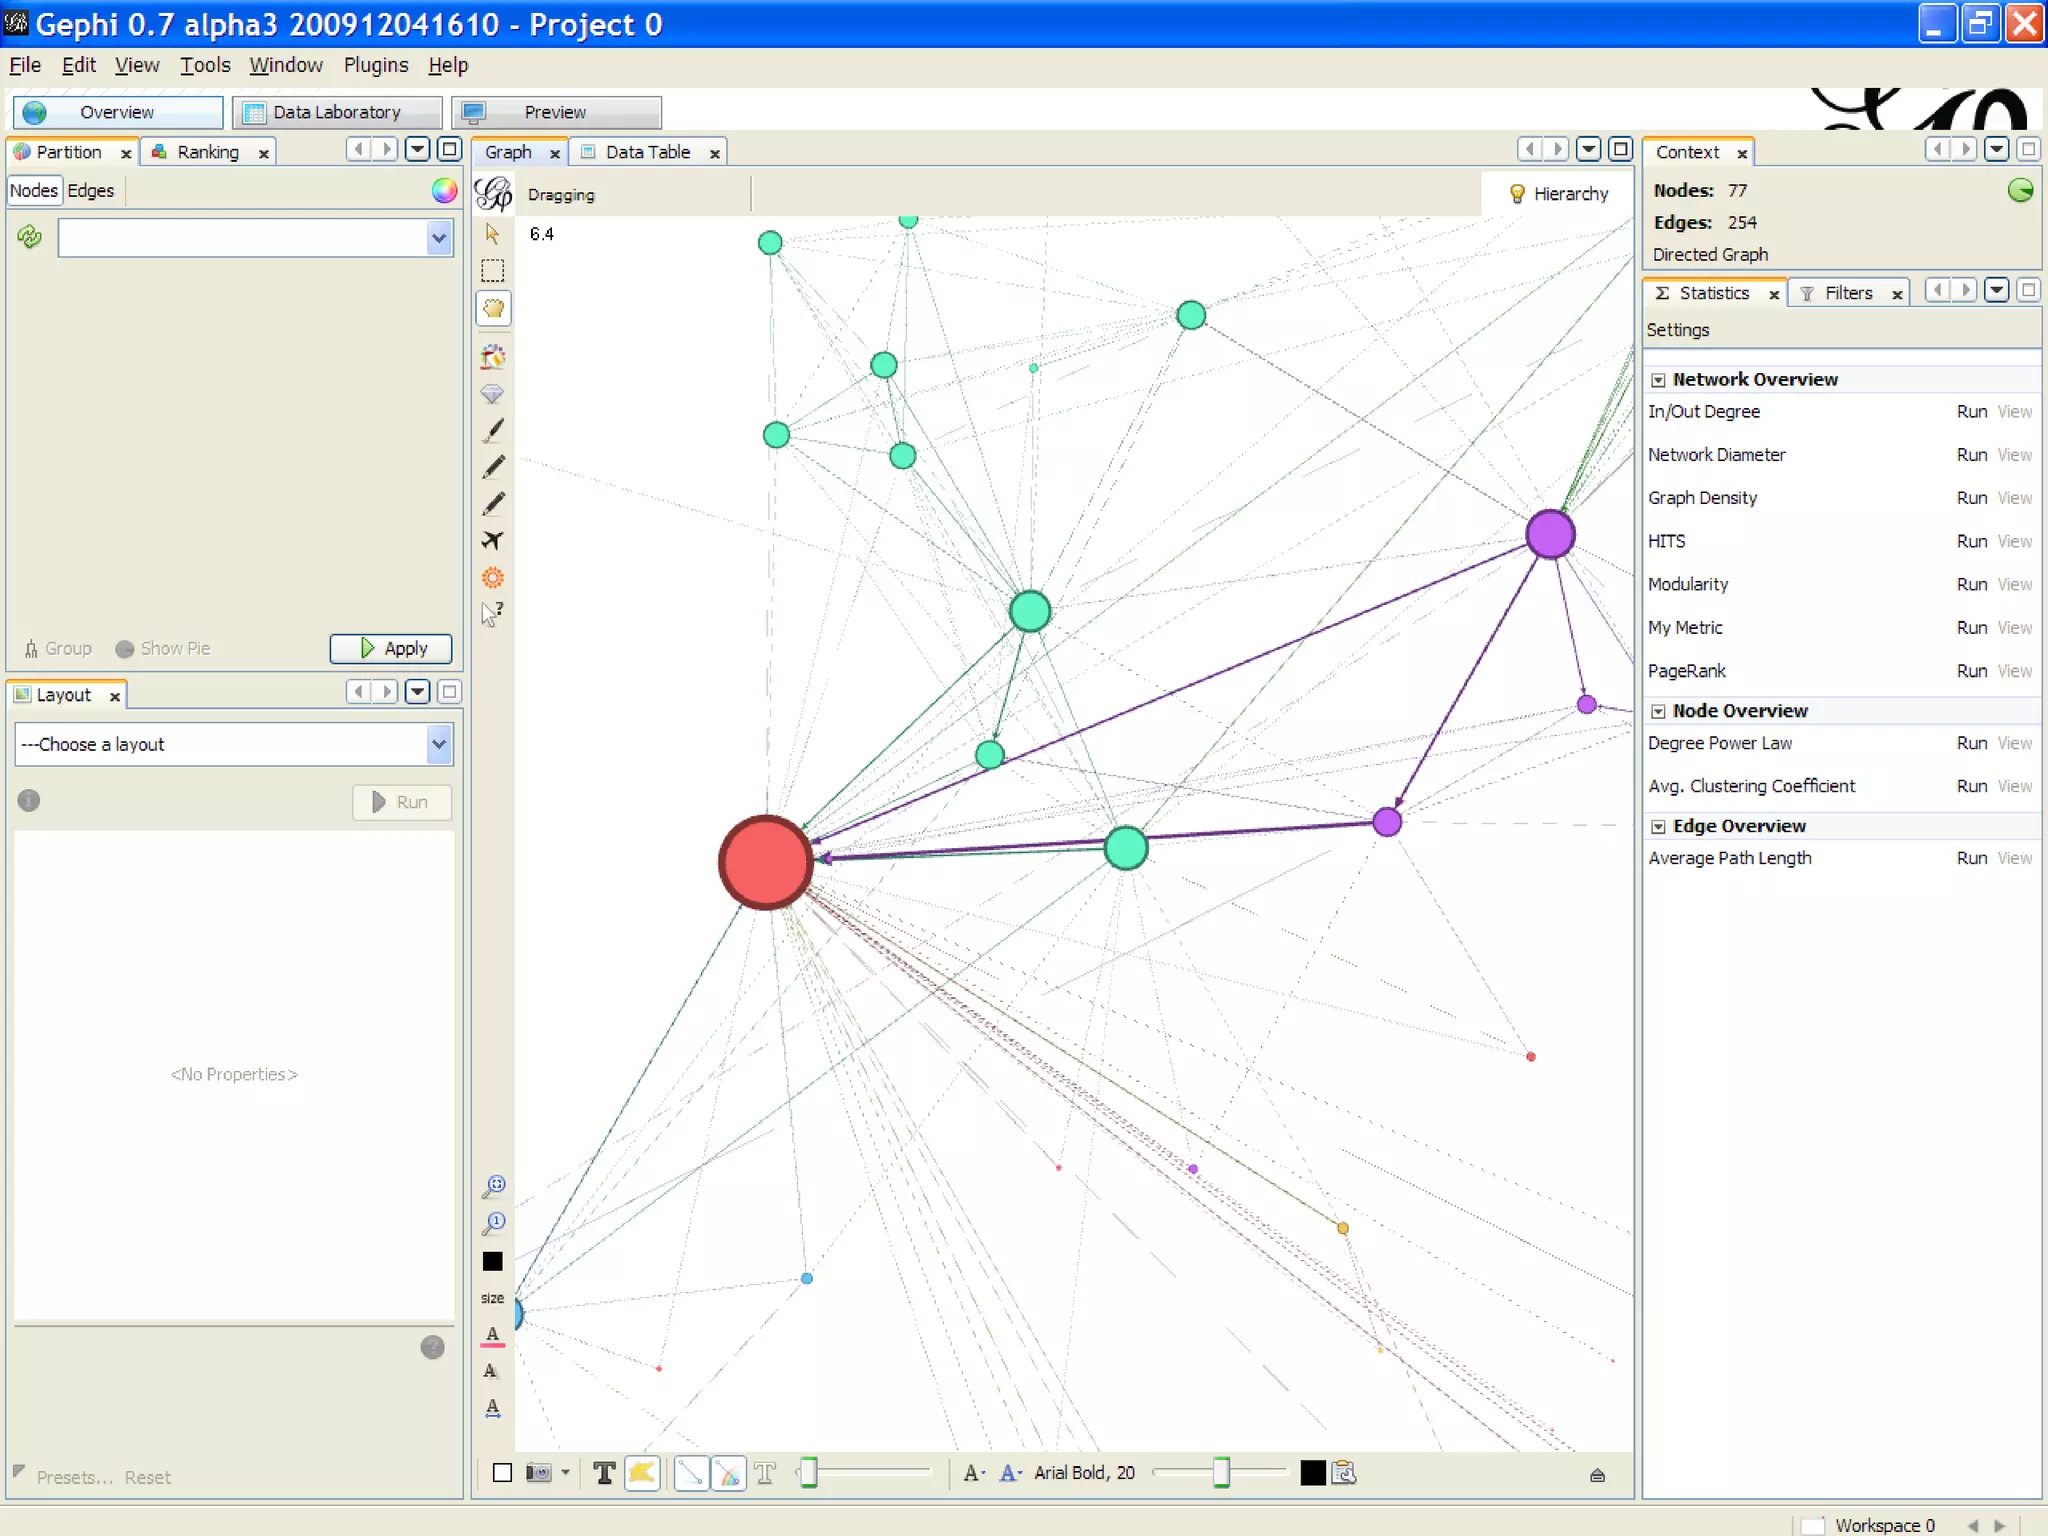Run the PageRank statistic

click(x=1971, y=671)
